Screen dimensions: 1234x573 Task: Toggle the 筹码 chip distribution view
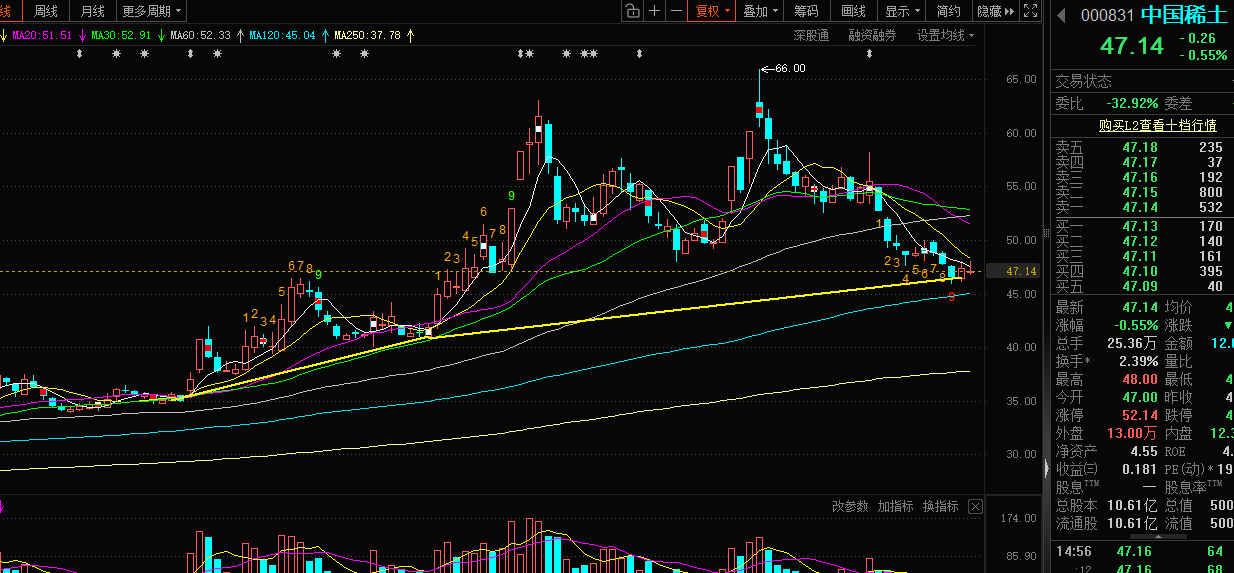click(806, 11)
